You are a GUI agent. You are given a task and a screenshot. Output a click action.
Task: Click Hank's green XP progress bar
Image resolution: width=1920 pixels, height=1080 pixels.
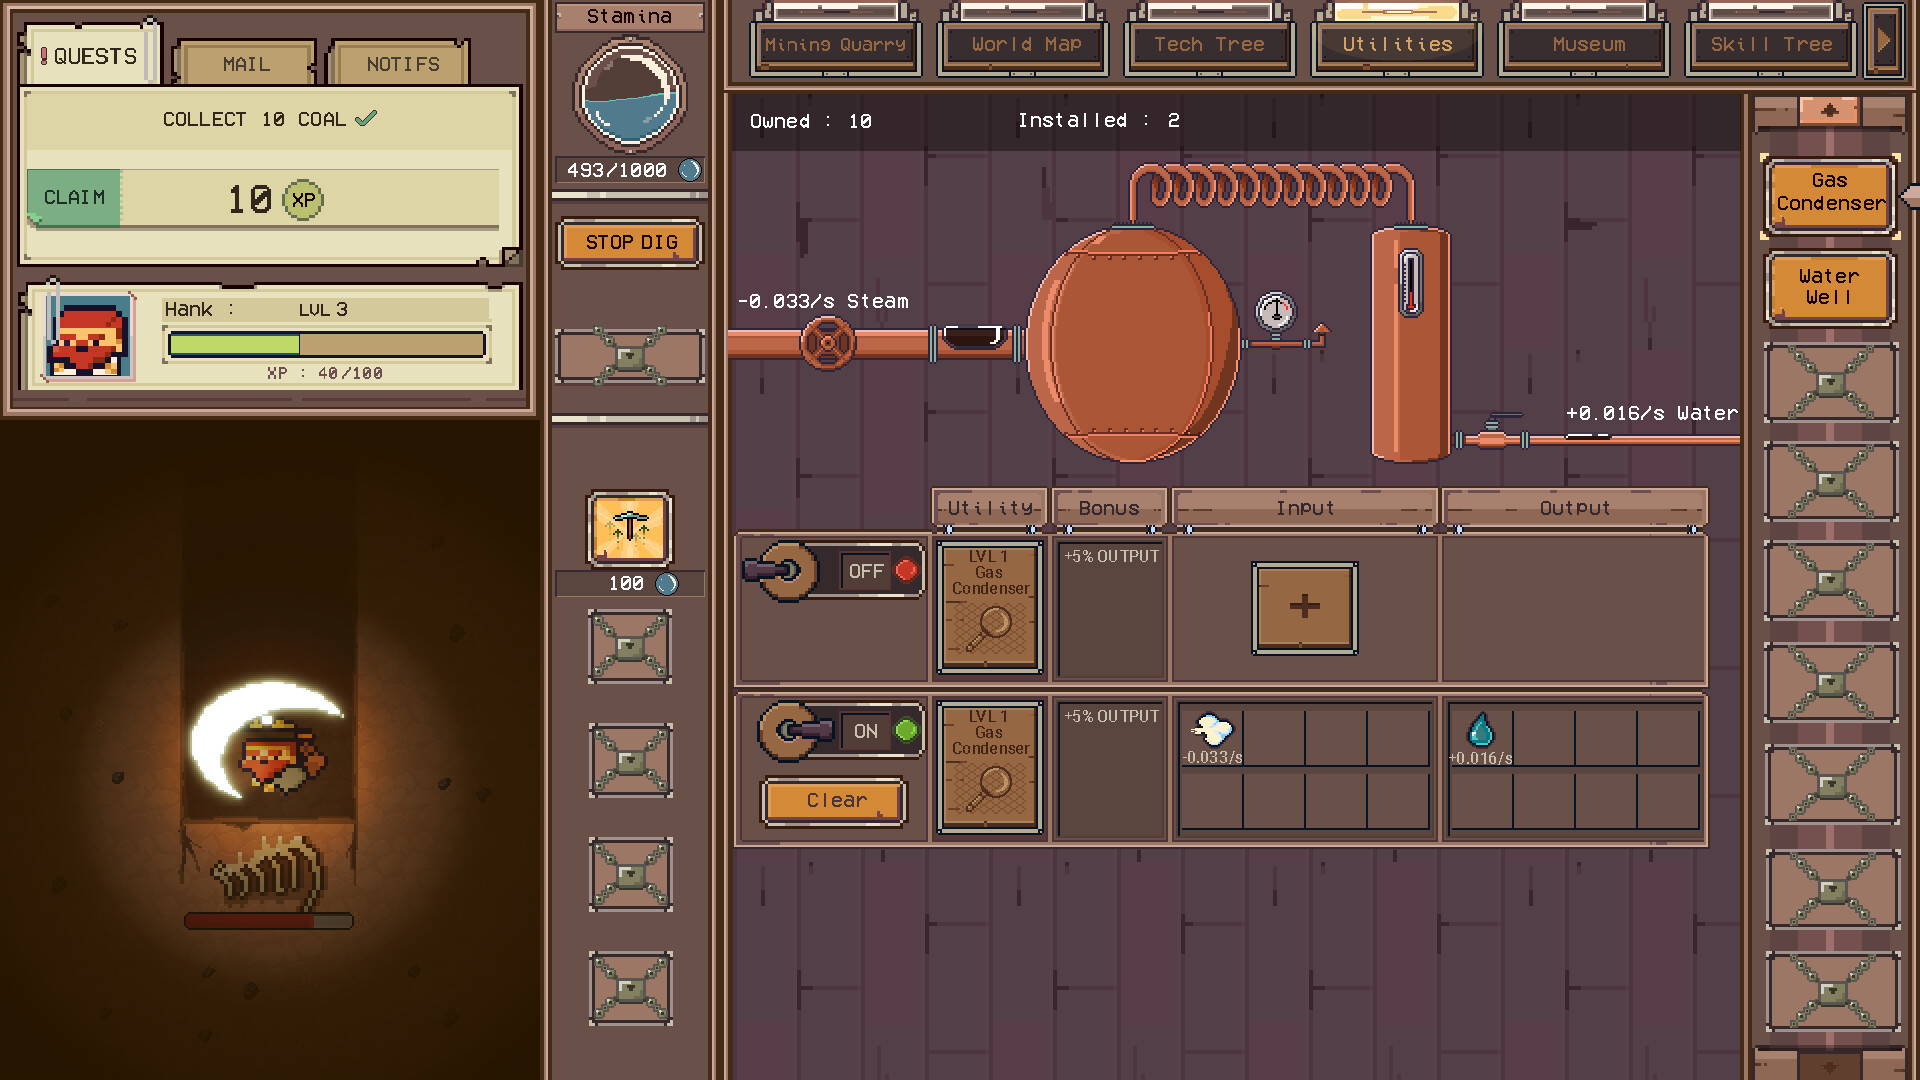coord(324,343)
